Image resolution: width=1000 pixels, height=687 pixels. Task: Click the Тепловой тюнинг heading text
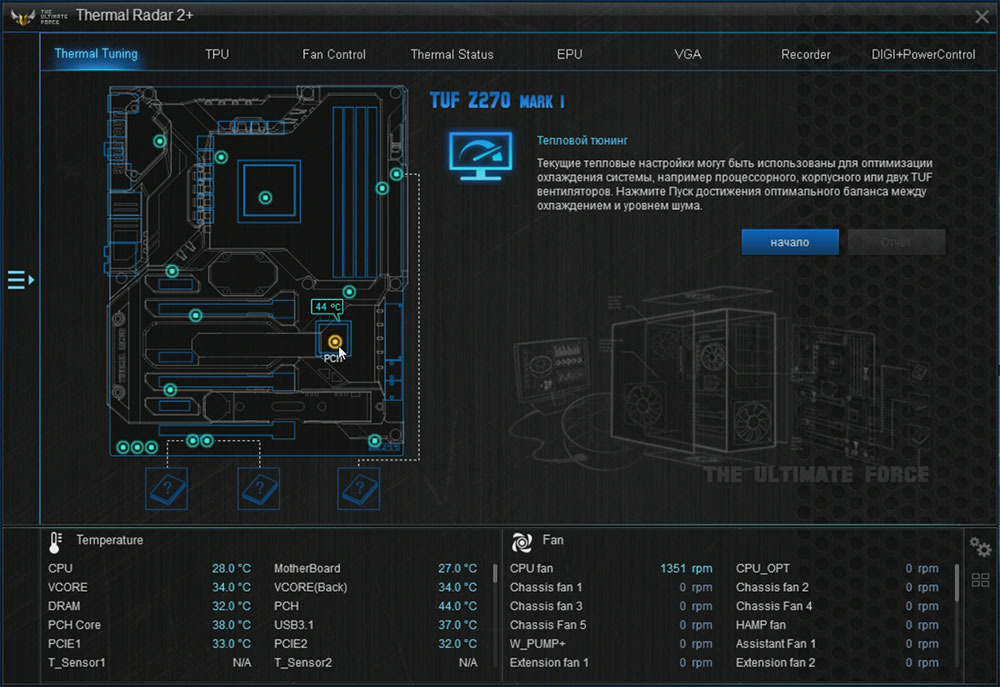(x=582, y=140)
